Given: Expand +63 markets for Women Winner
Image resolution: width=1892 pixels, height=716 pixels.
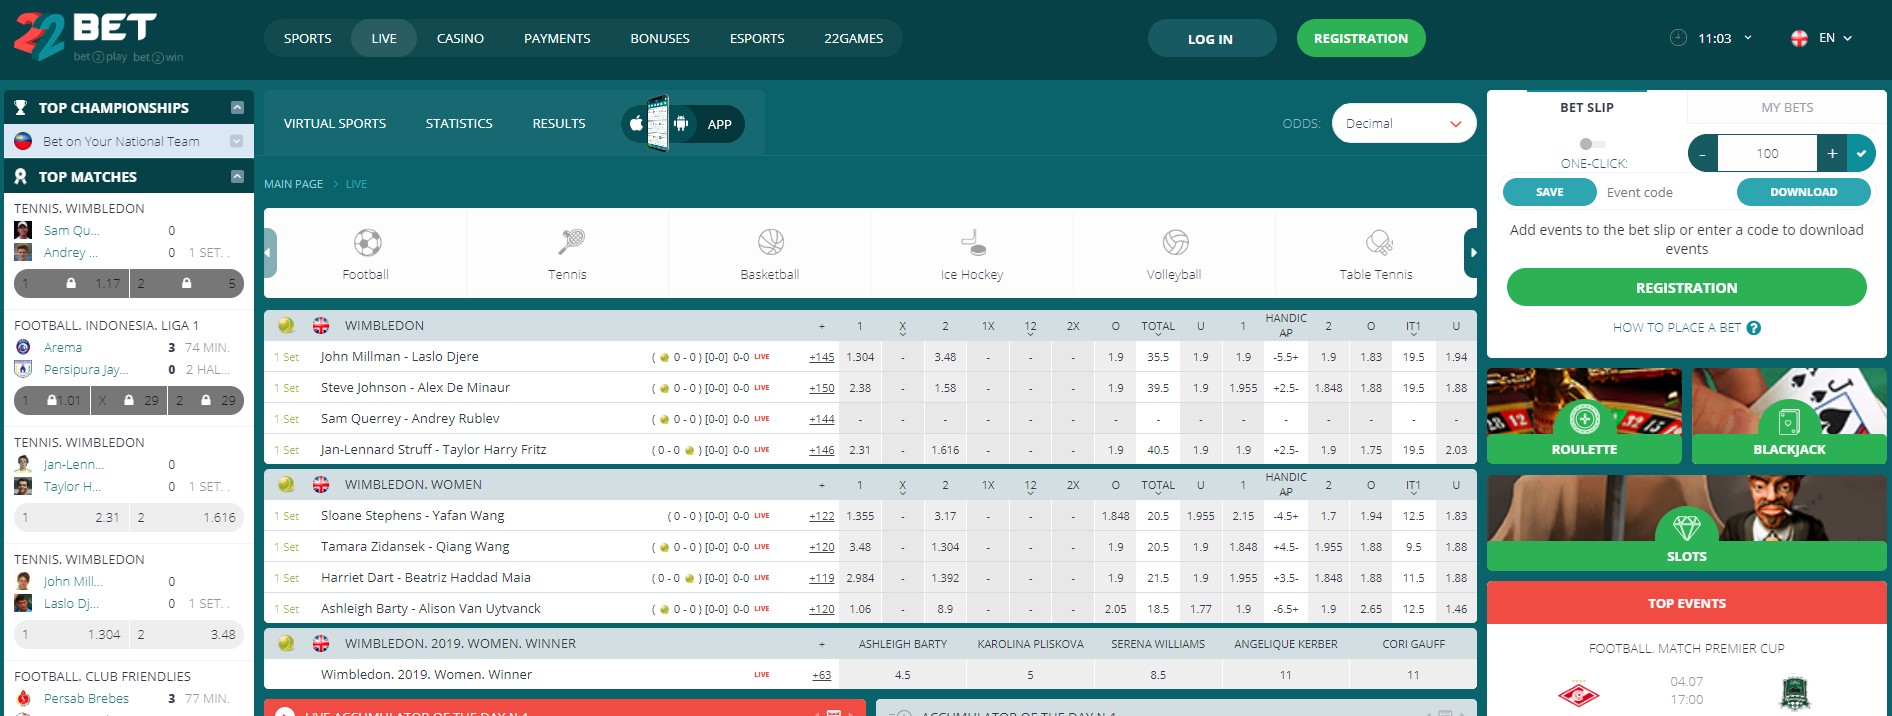Looking at the screenshot, I should 822,675.
